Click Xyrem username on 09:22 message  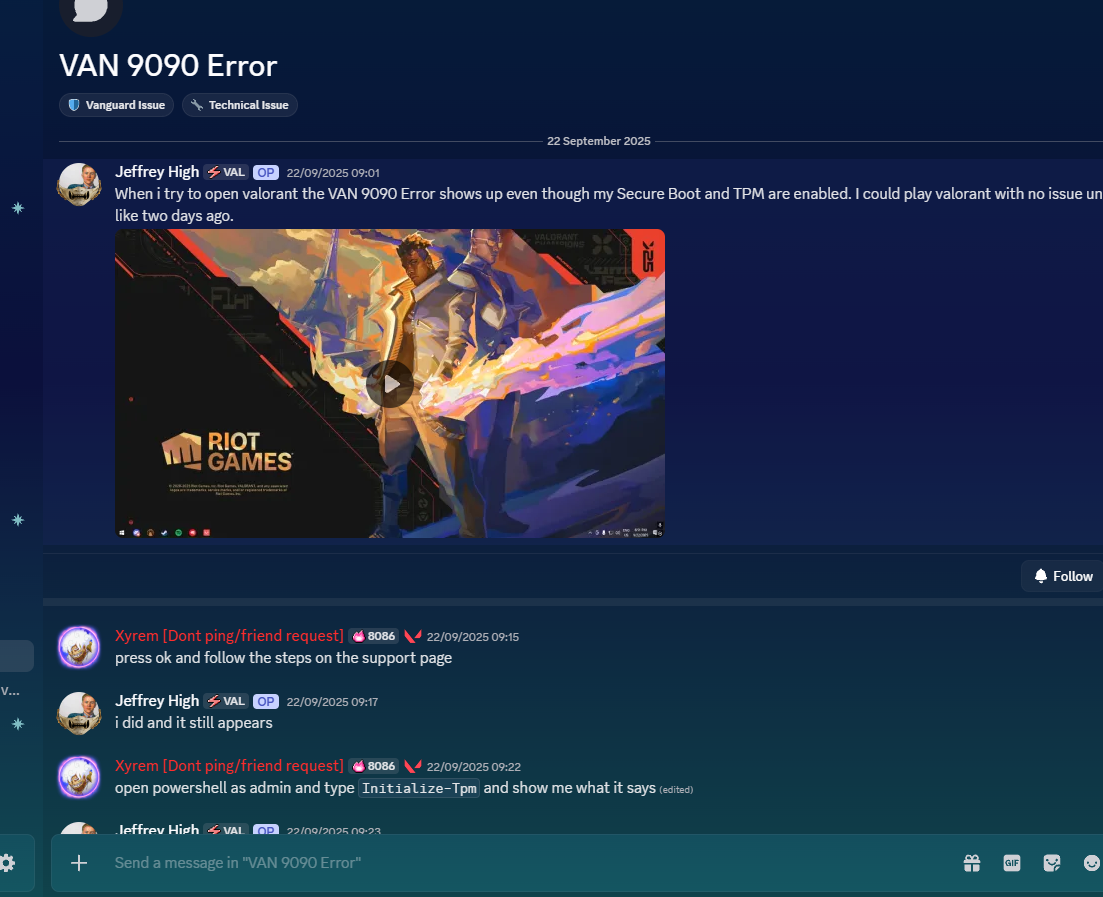click(x=229, y=765)
